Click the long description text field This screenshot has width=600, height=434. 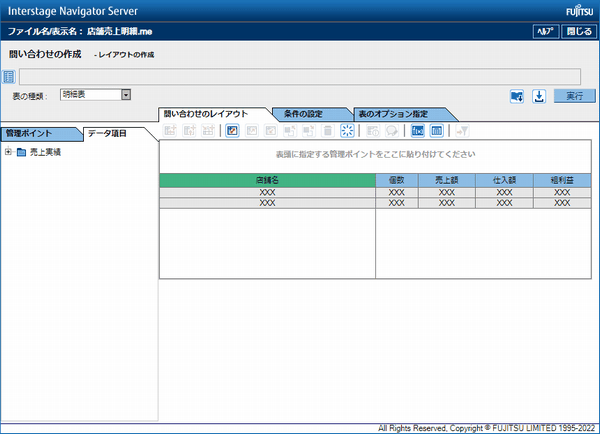300,77
